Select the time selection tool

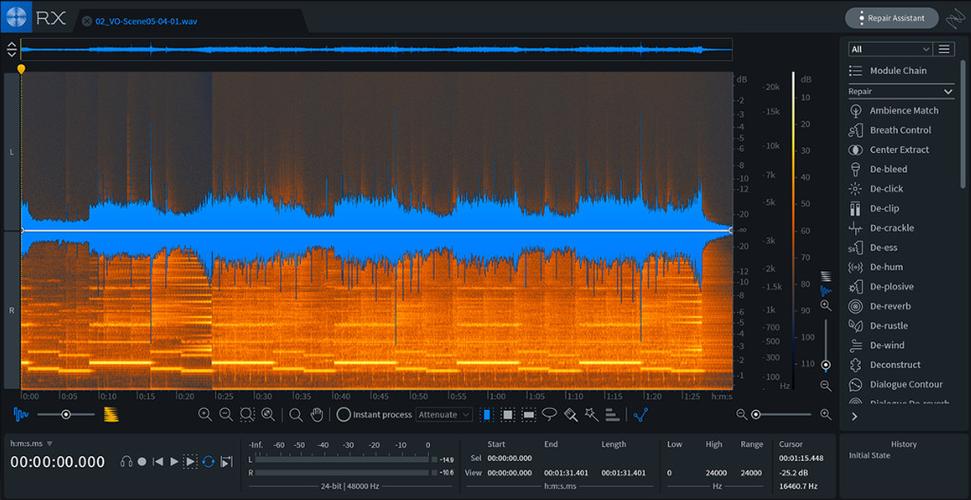[x=487, y=414]
